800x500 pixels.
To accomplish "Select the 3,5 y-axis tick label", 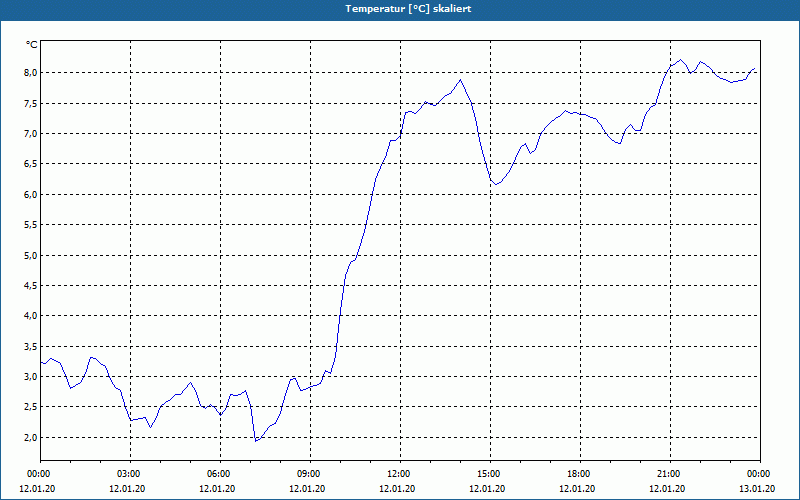I will [31, 347].
